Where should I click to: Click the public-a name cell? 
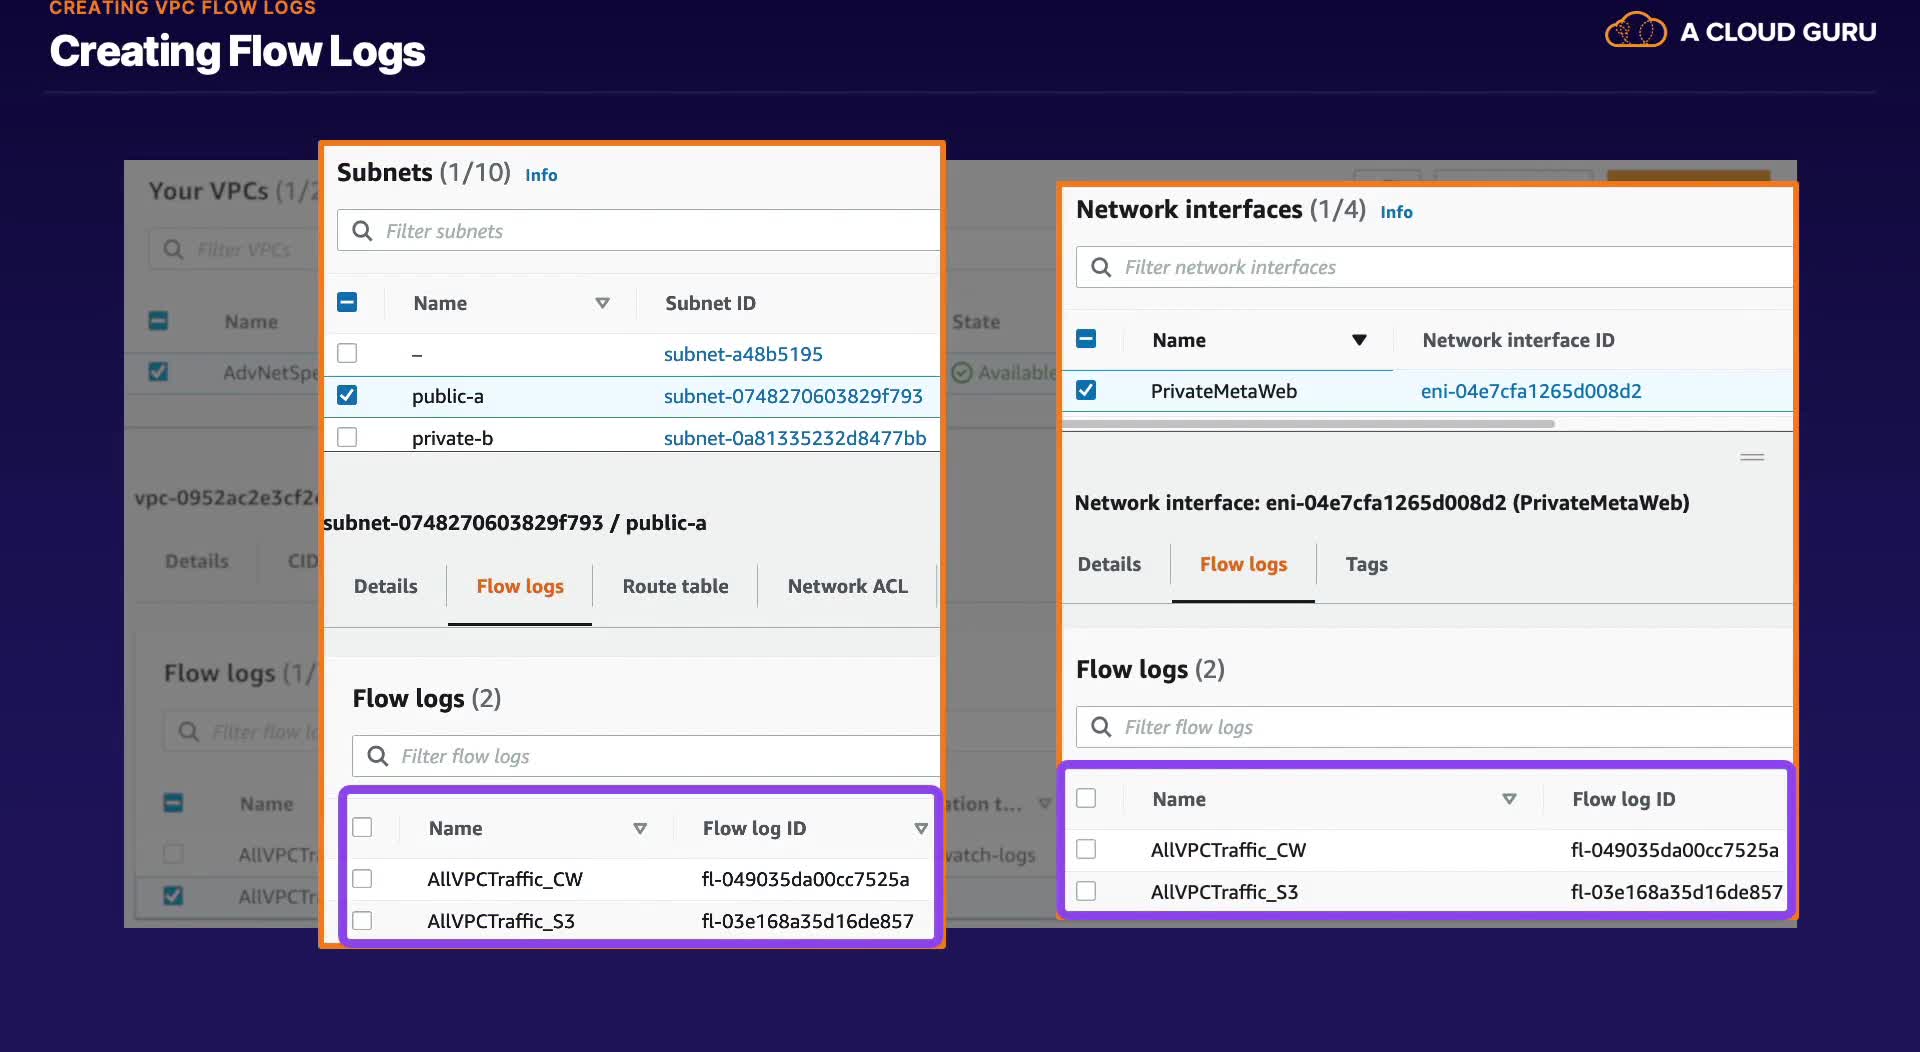[x=447, y=396]
